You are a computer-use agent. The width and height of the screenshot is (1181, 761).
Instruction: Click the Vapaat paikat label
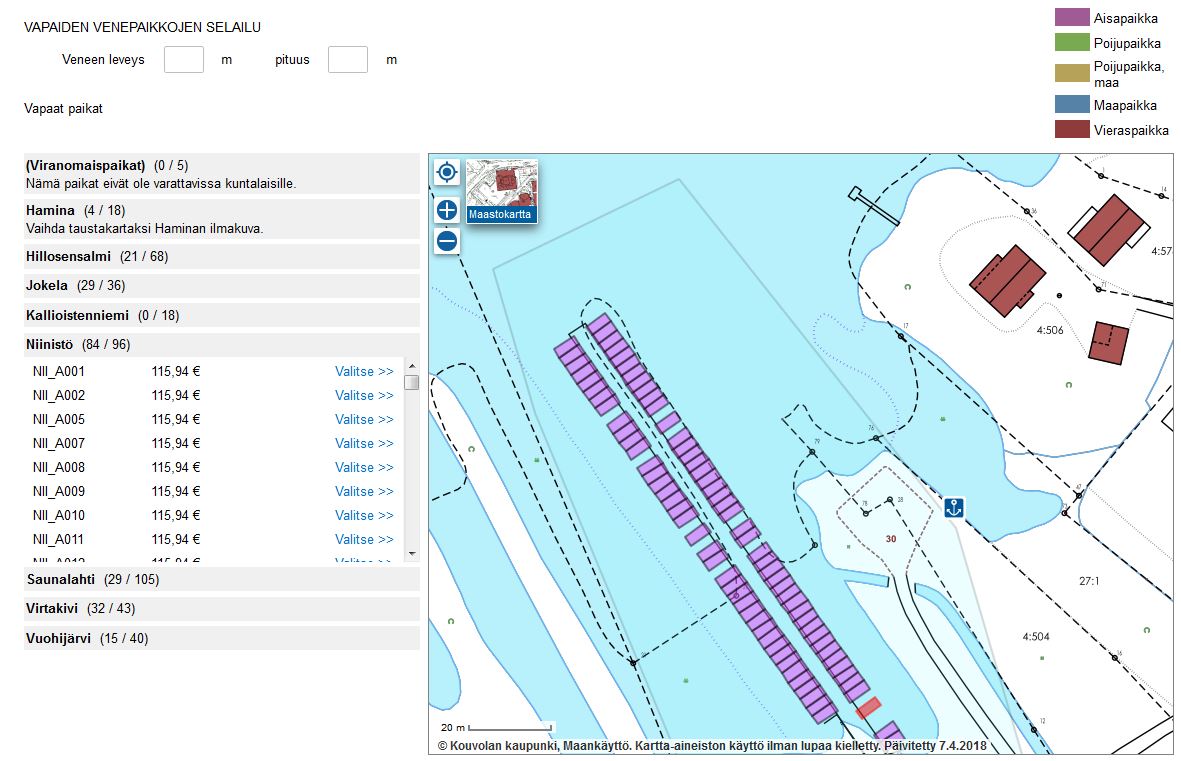pyautogui.click(x=63, y=108)
